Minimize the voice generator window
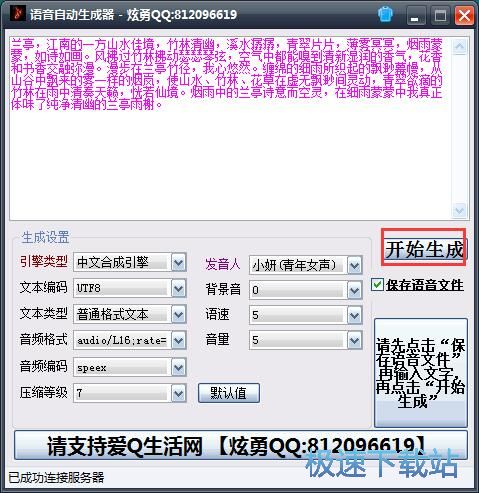Viewport: 479px width, 493px height. tap(416, 16)
